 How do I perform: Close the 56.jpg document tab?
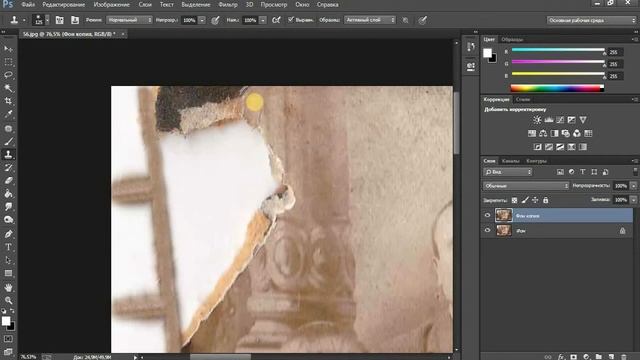point(122,34)
